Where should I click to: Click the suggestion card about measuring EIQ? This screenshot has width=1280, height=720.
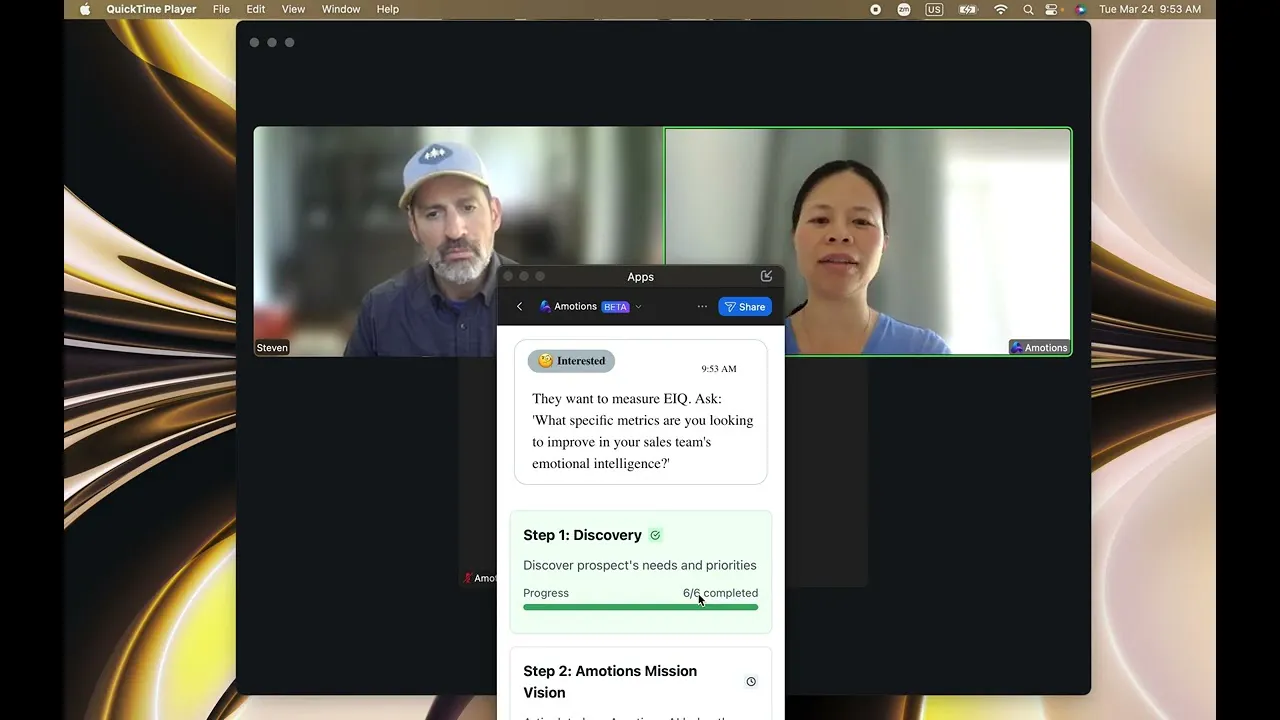(641, 412)
